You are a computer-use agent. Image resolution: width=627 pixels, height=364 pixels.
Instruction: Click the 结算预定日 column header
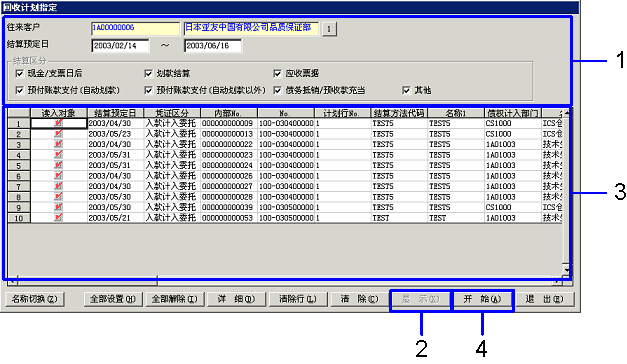(x=115, y=113)
